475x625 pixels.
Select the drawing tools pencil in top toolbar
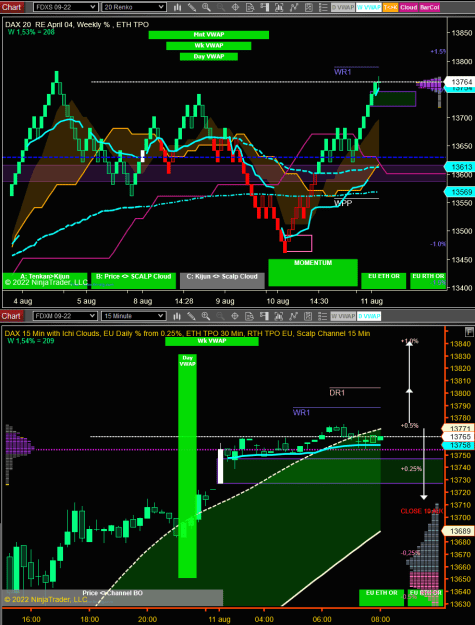192,7
